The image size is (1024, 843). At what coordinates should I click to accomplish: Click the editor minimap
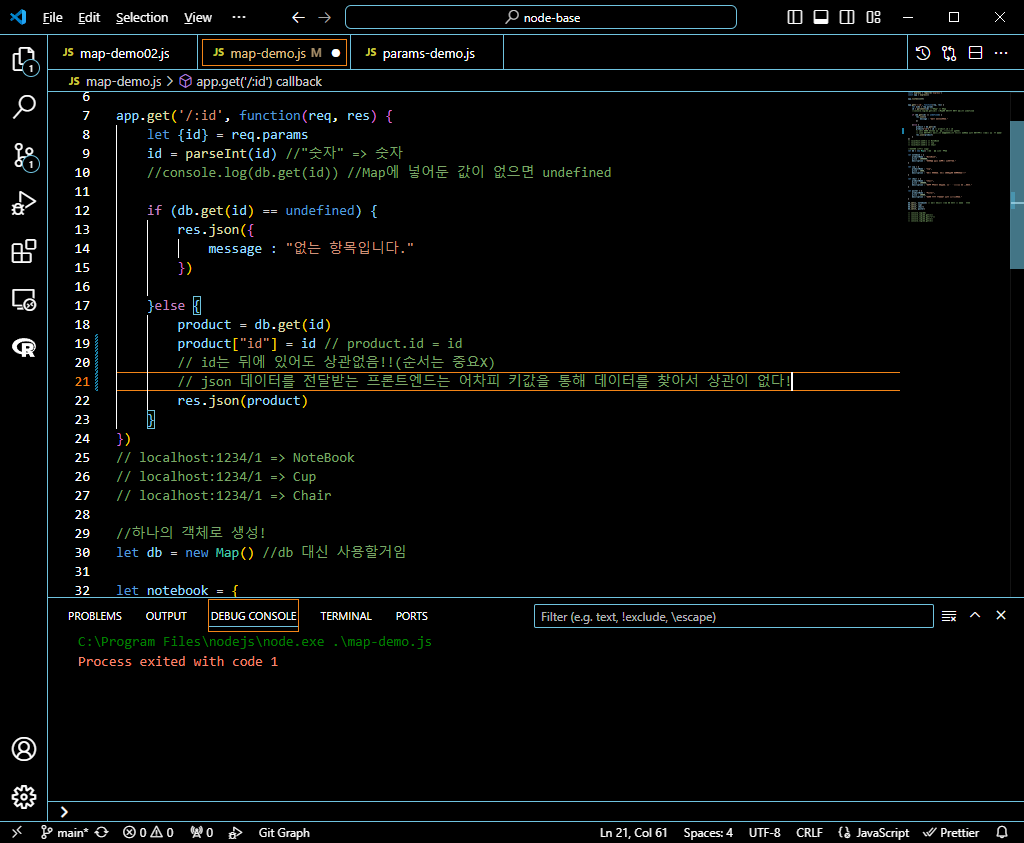(955, 157)
